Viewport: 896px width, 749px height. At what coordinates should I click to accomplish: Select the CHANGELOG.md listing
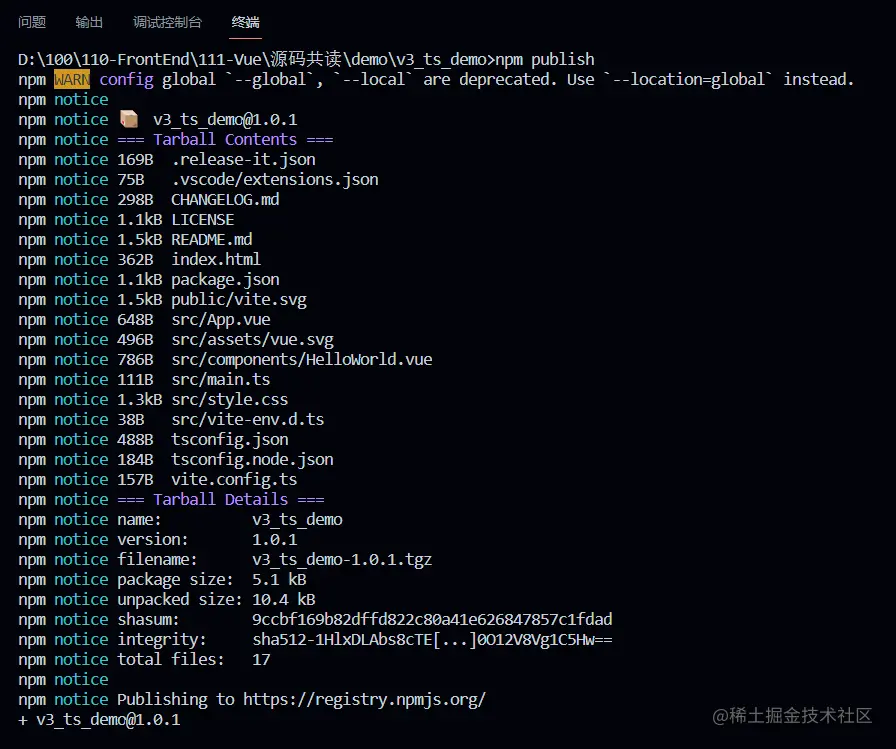coord(226,199)
